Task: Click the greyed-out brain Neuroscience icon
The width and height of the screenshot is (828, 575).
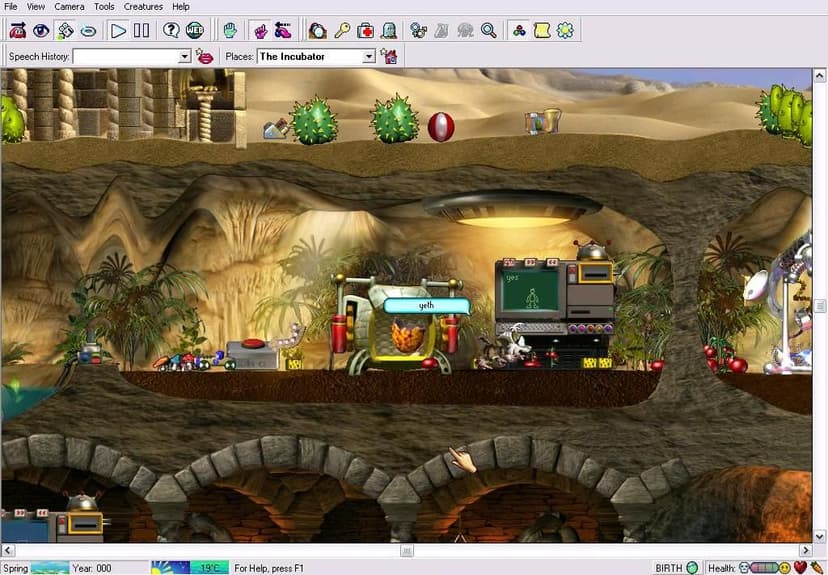Action: point(465,31)
